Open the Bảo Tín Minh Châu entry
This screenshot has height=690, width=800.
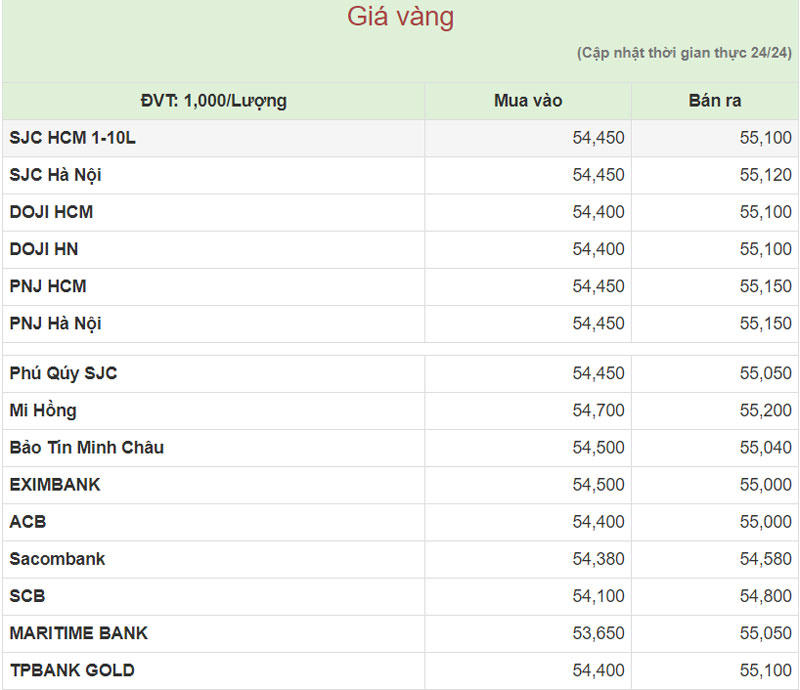[x=86, y=447]
